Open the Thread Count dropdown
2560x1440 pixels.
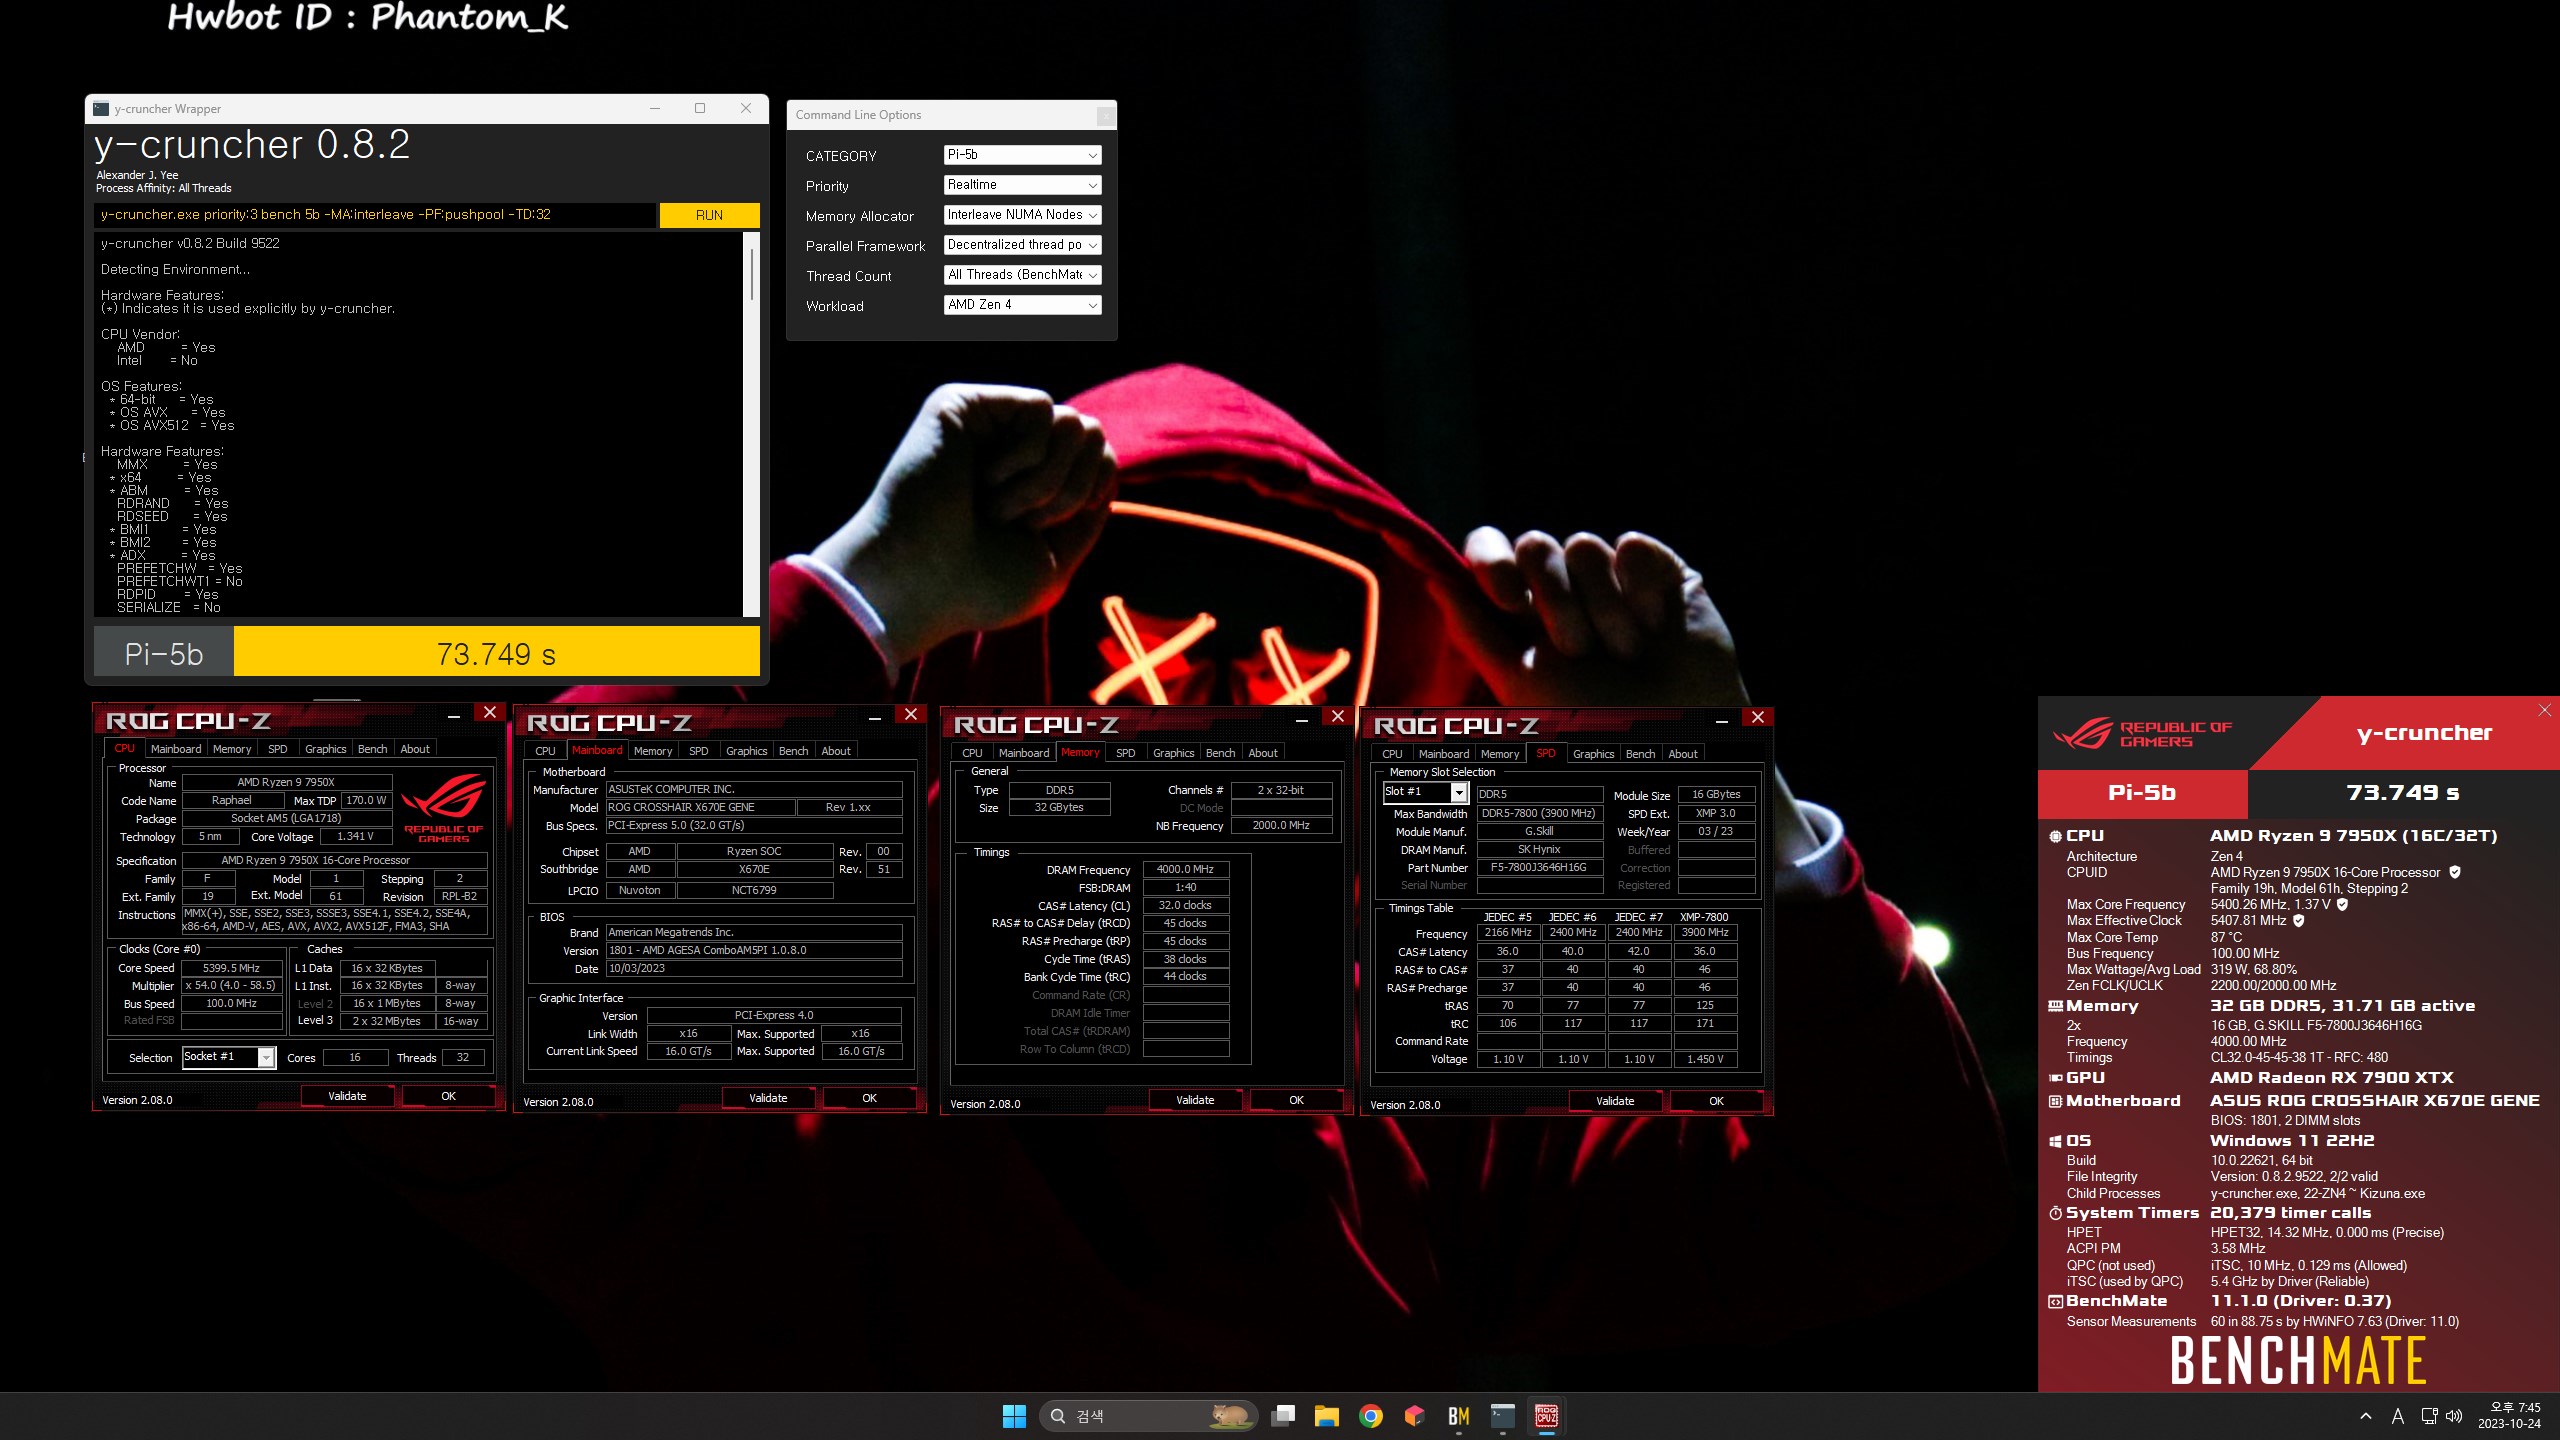1022,275
